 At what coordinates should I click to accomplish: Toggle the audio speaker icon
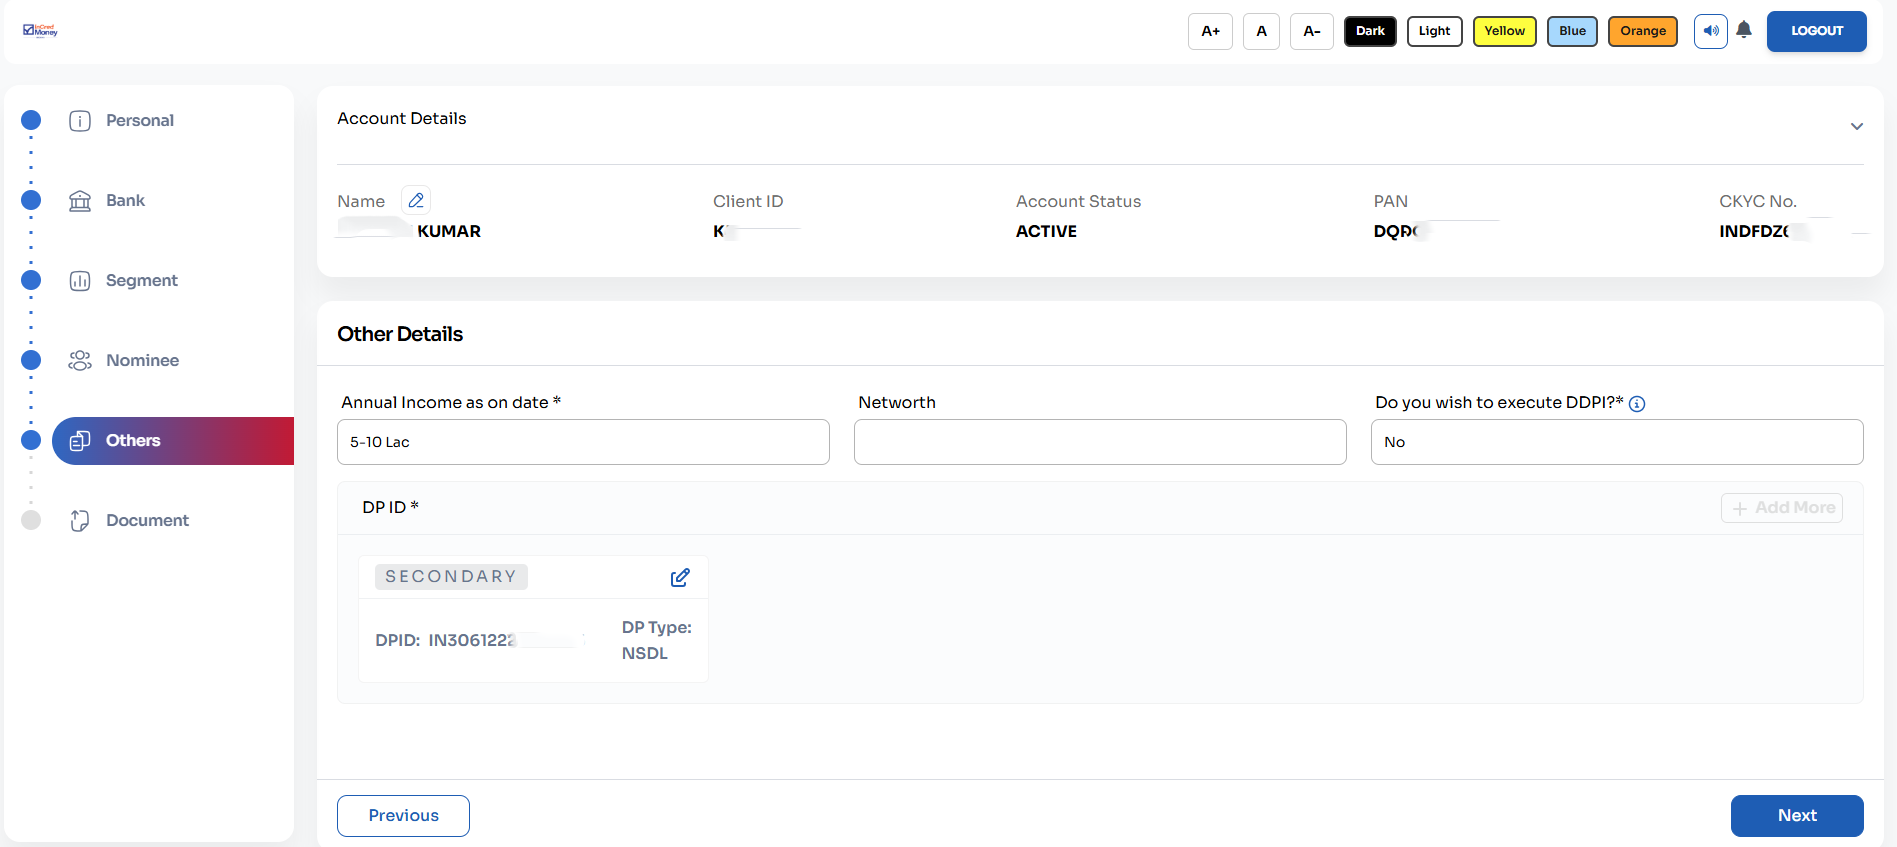click(1711, 31)
